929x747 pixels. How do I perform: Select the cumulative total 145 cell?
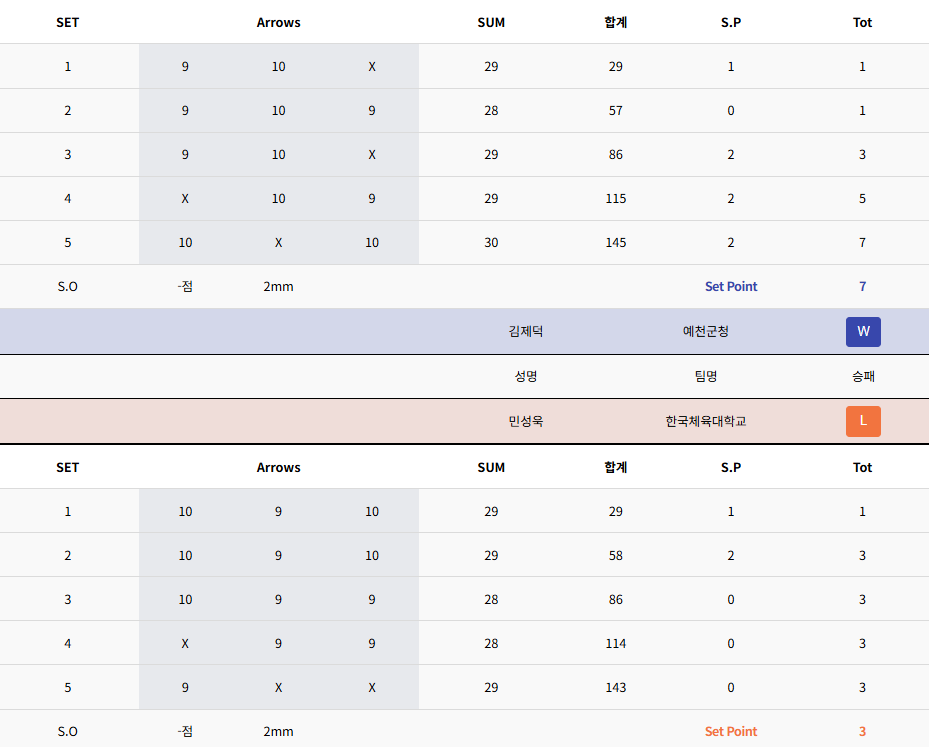point(616,242)
